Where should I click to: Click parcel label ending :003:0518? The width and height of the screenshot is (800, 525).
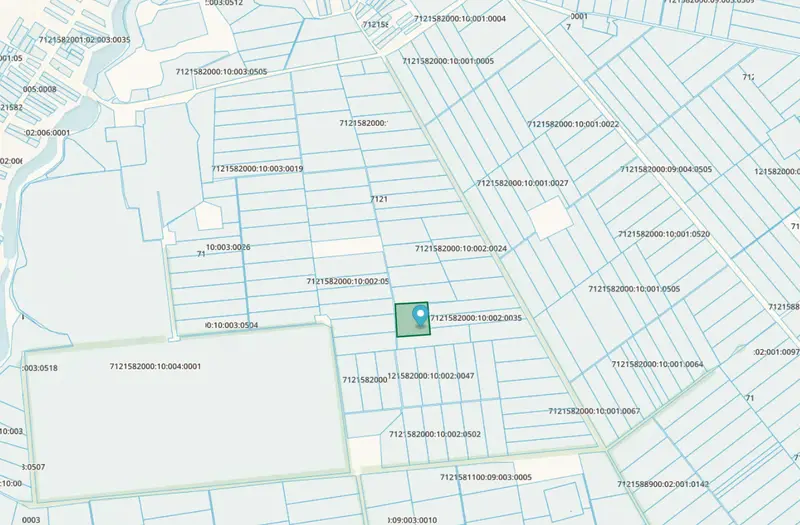tap(40, 368)
